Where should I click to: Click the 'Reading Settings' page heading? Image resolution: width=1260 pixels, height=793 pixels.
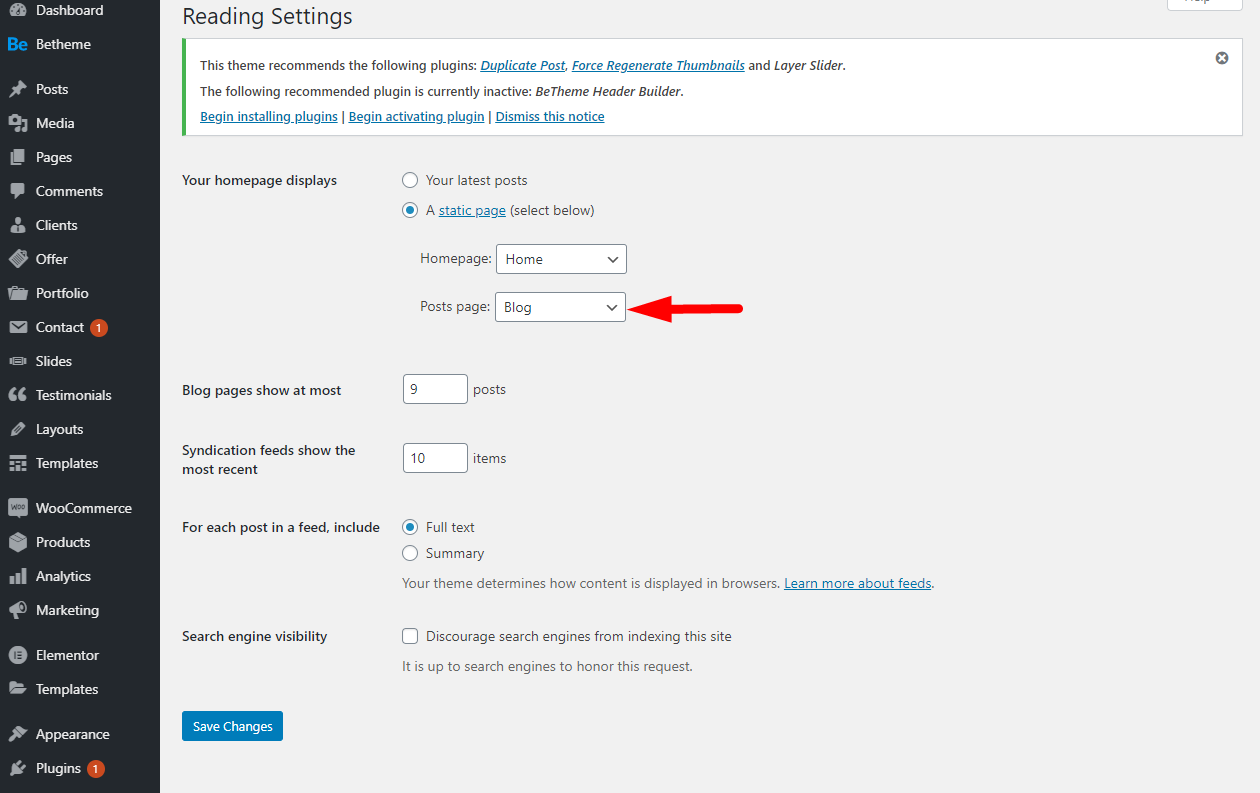(267, 17)
